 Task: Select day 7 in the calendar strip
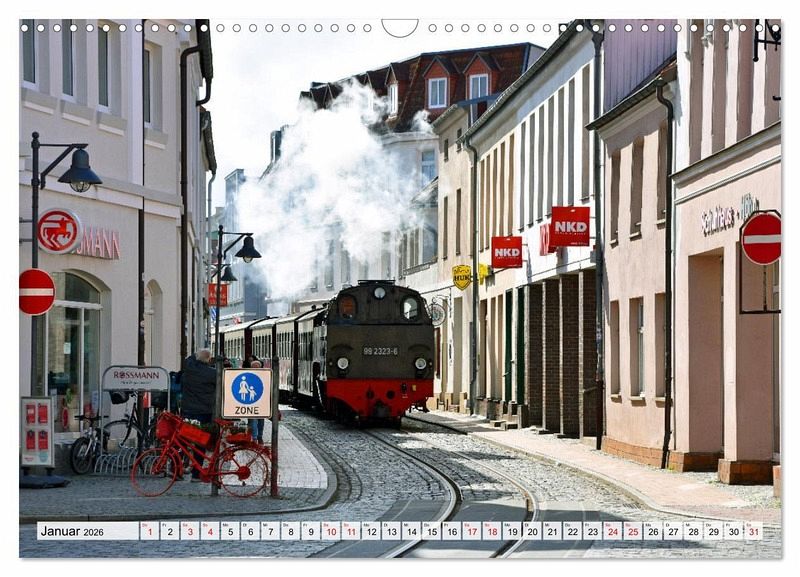270,531
